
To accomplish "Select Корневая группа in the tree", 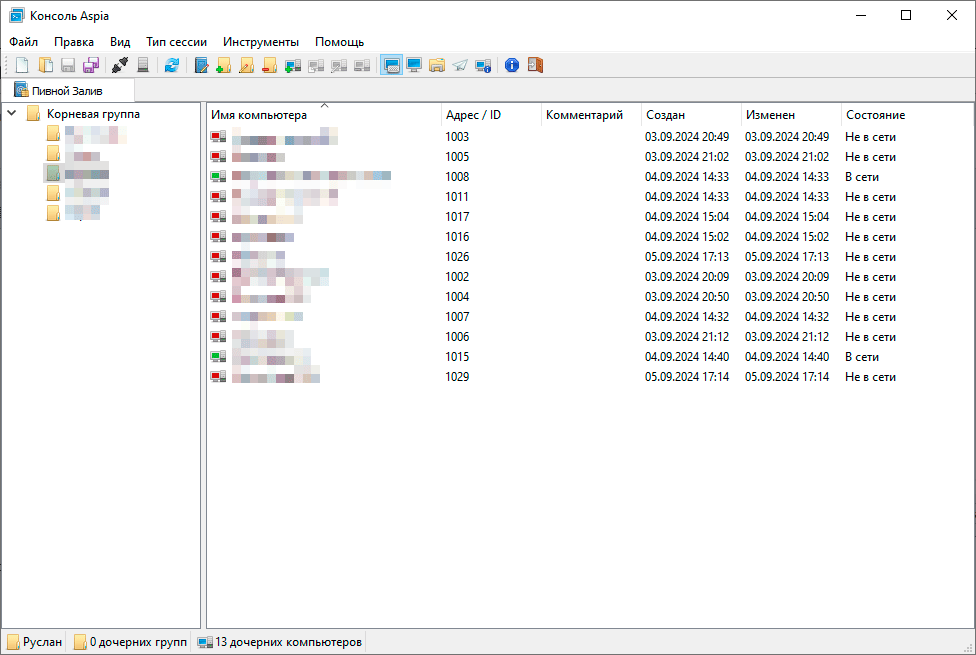I will pos(93,114).
